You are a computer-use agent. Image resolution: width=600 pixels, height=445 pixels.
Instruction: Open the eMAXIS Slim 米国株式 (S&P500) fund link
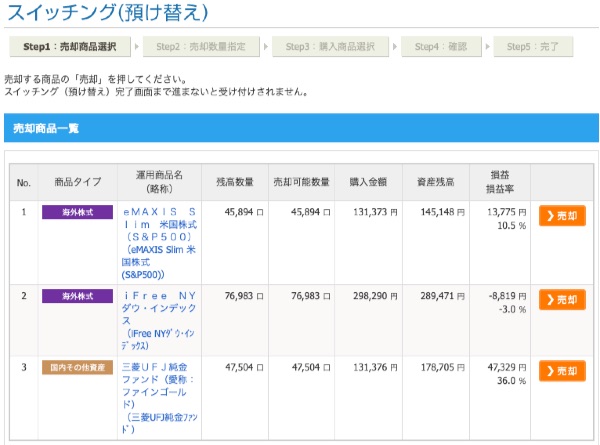[x=159, y=243]
